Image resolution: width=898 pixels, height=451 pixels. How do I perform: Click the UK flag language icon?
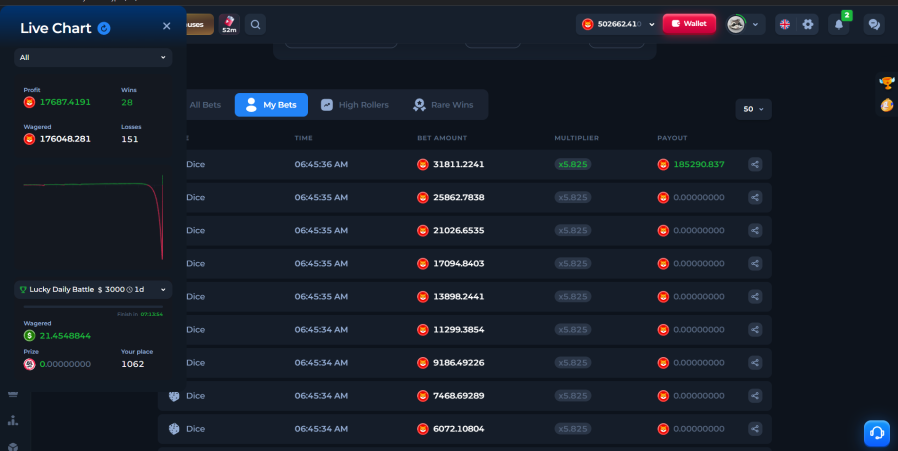(x=785, y=24)
